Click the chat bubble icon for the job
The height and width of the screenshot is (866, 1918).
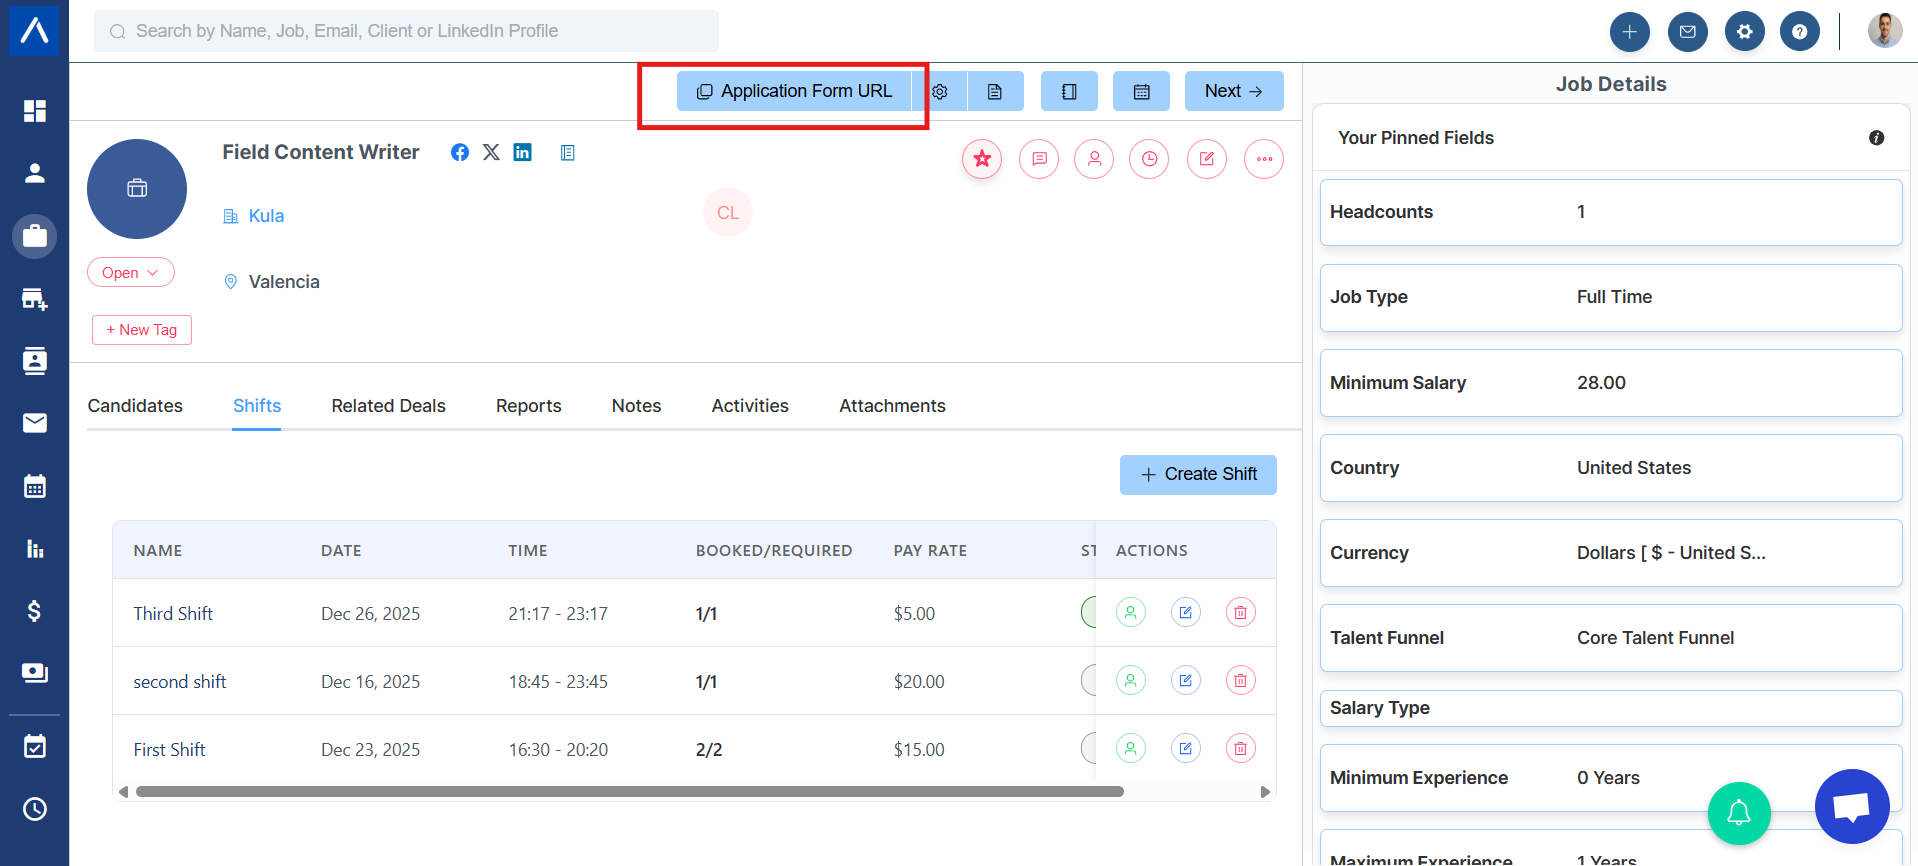coord(1039,159)
